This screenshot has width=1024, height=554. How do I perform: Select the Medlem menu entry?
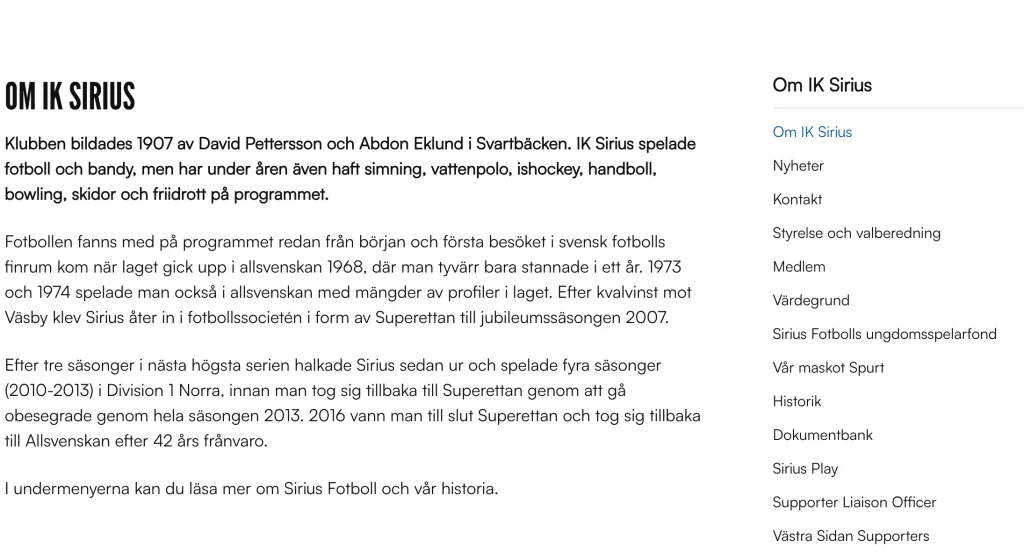point(799,267)
